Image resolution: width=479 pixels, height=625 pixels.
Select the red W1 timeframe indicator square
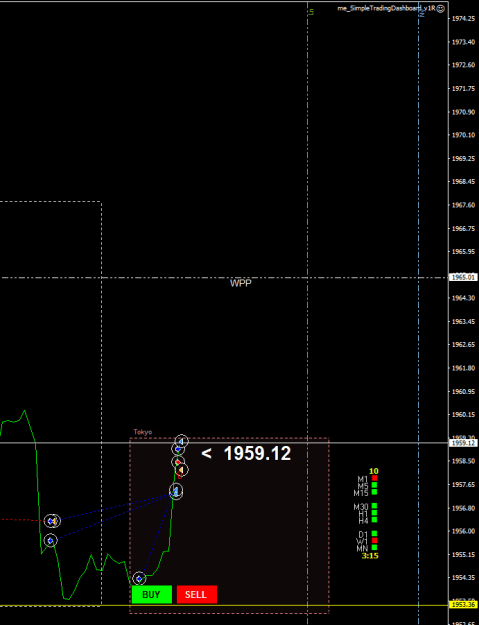pos(374,540)
